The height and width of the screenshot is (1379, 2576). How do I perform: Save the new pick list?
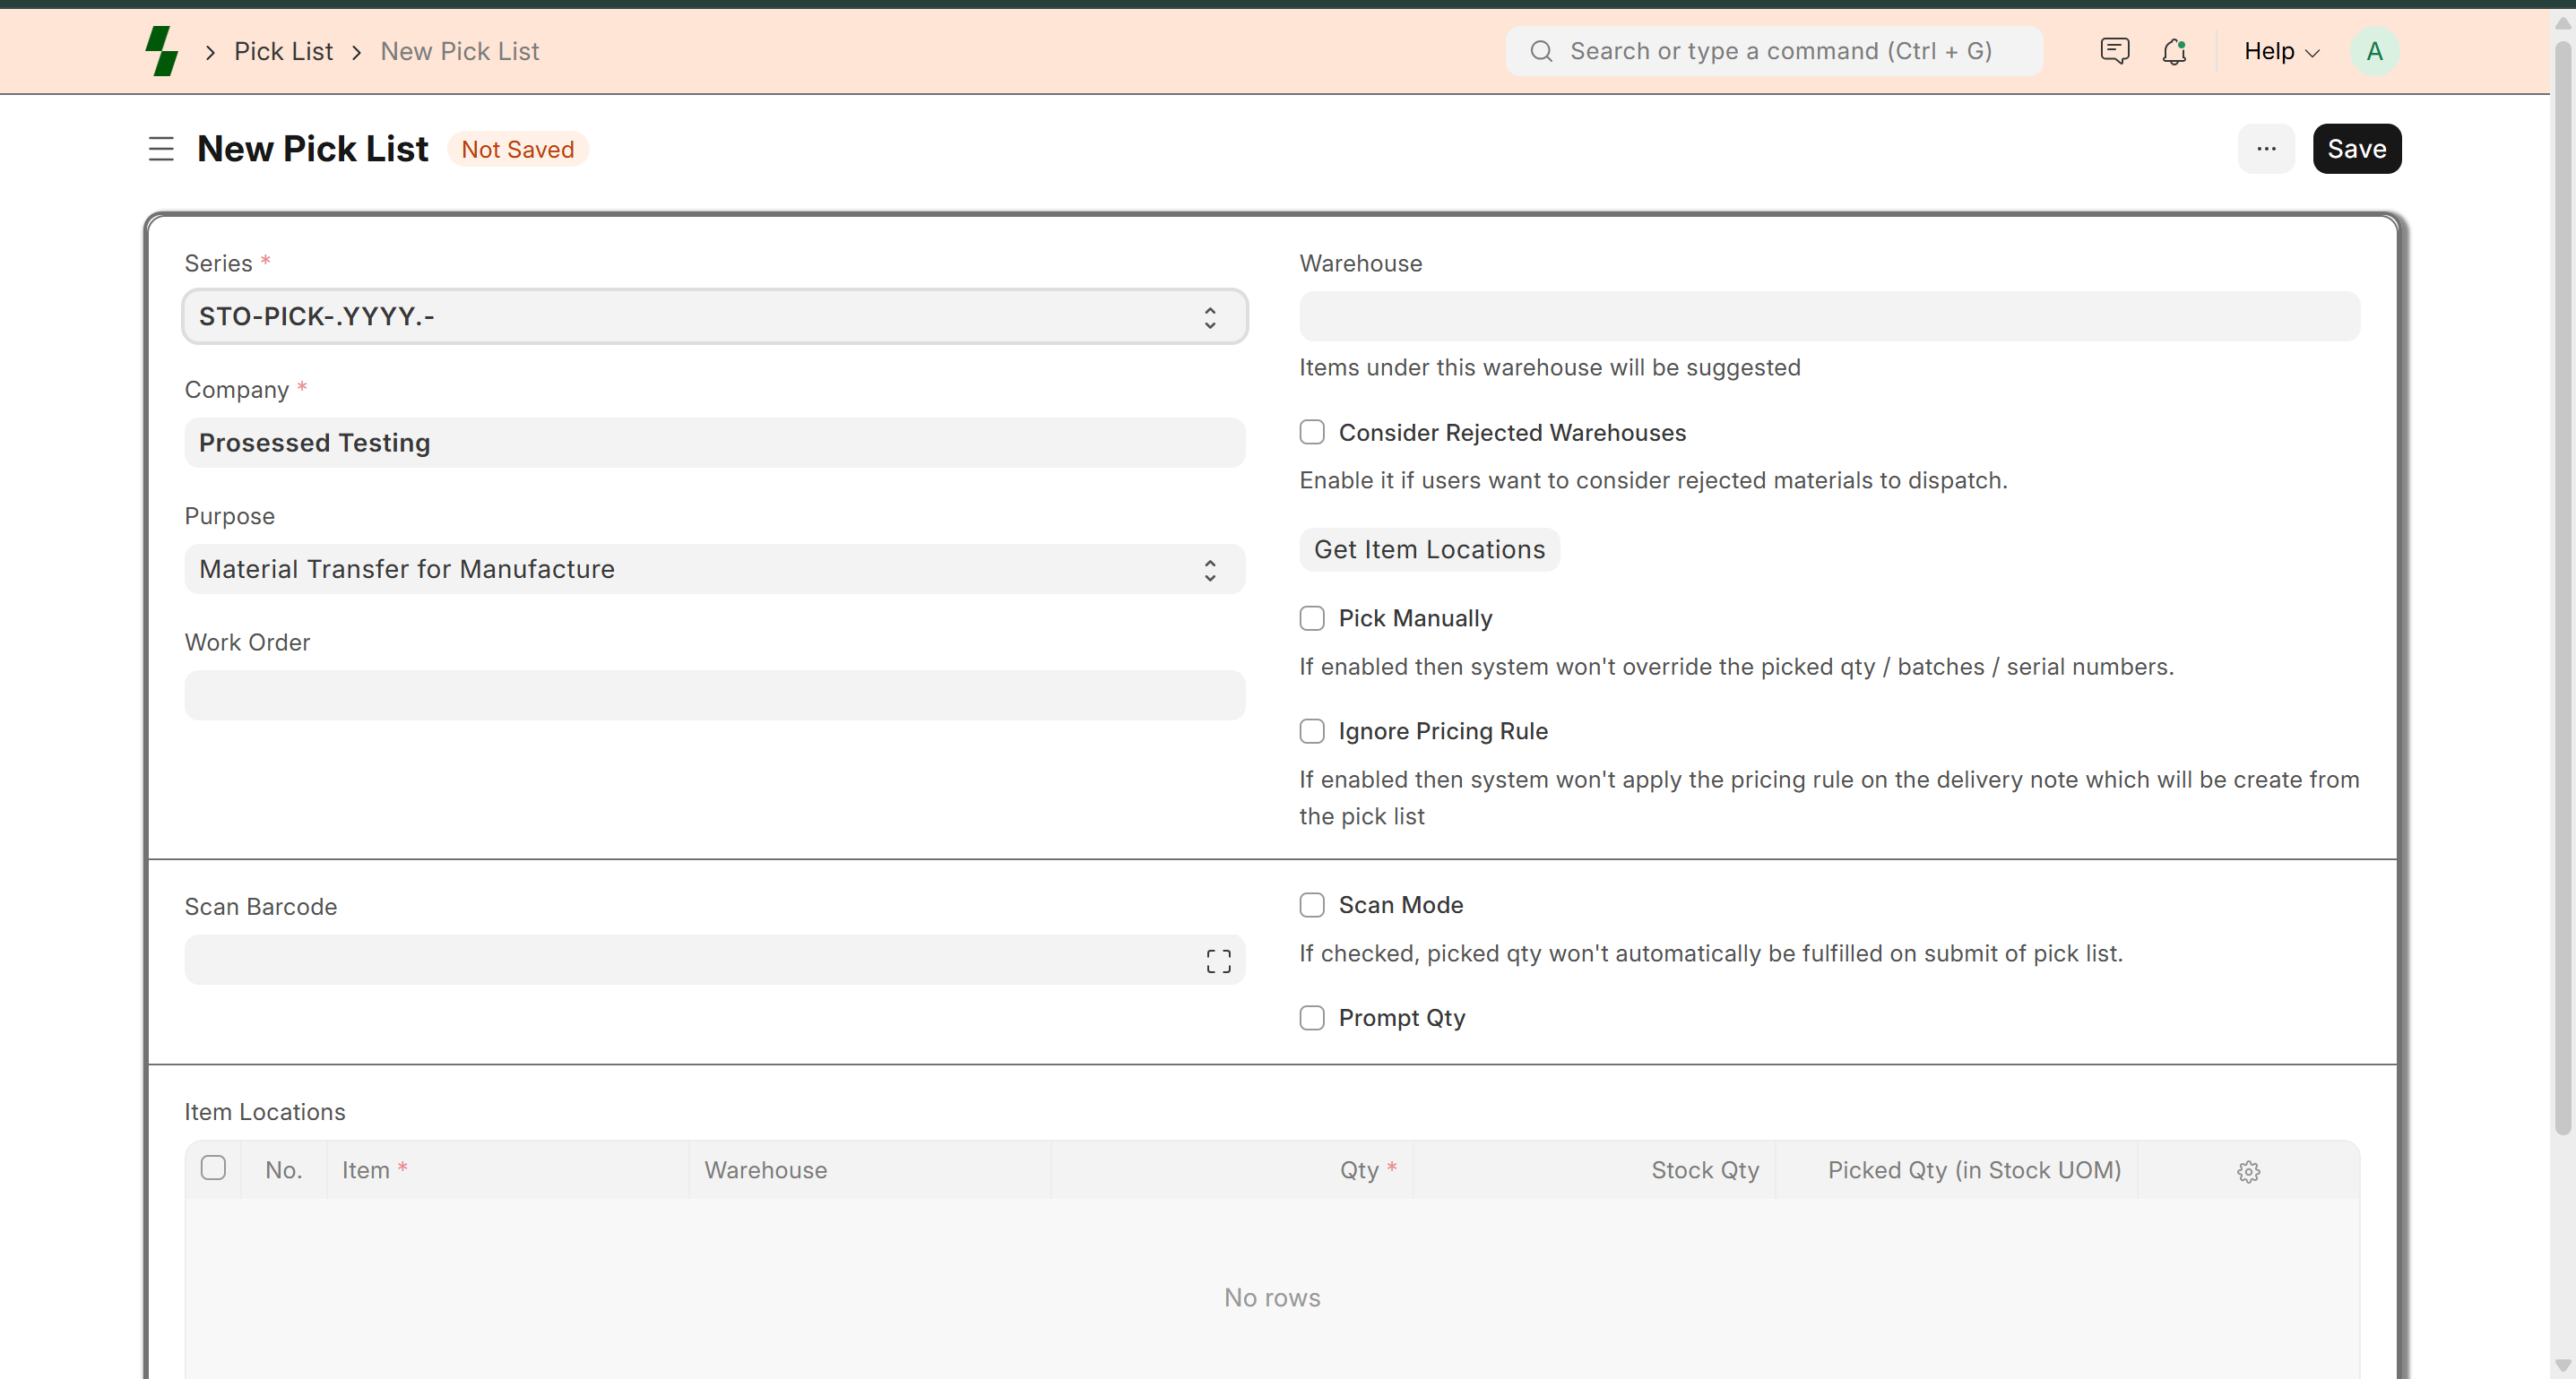[2356, 149]
